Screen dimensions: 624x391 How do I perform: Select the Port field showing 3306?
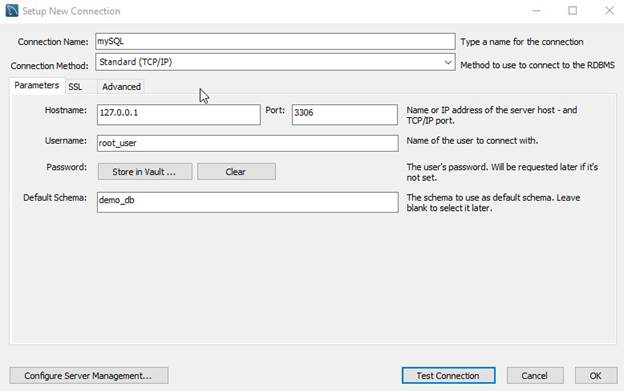point(345,115)
